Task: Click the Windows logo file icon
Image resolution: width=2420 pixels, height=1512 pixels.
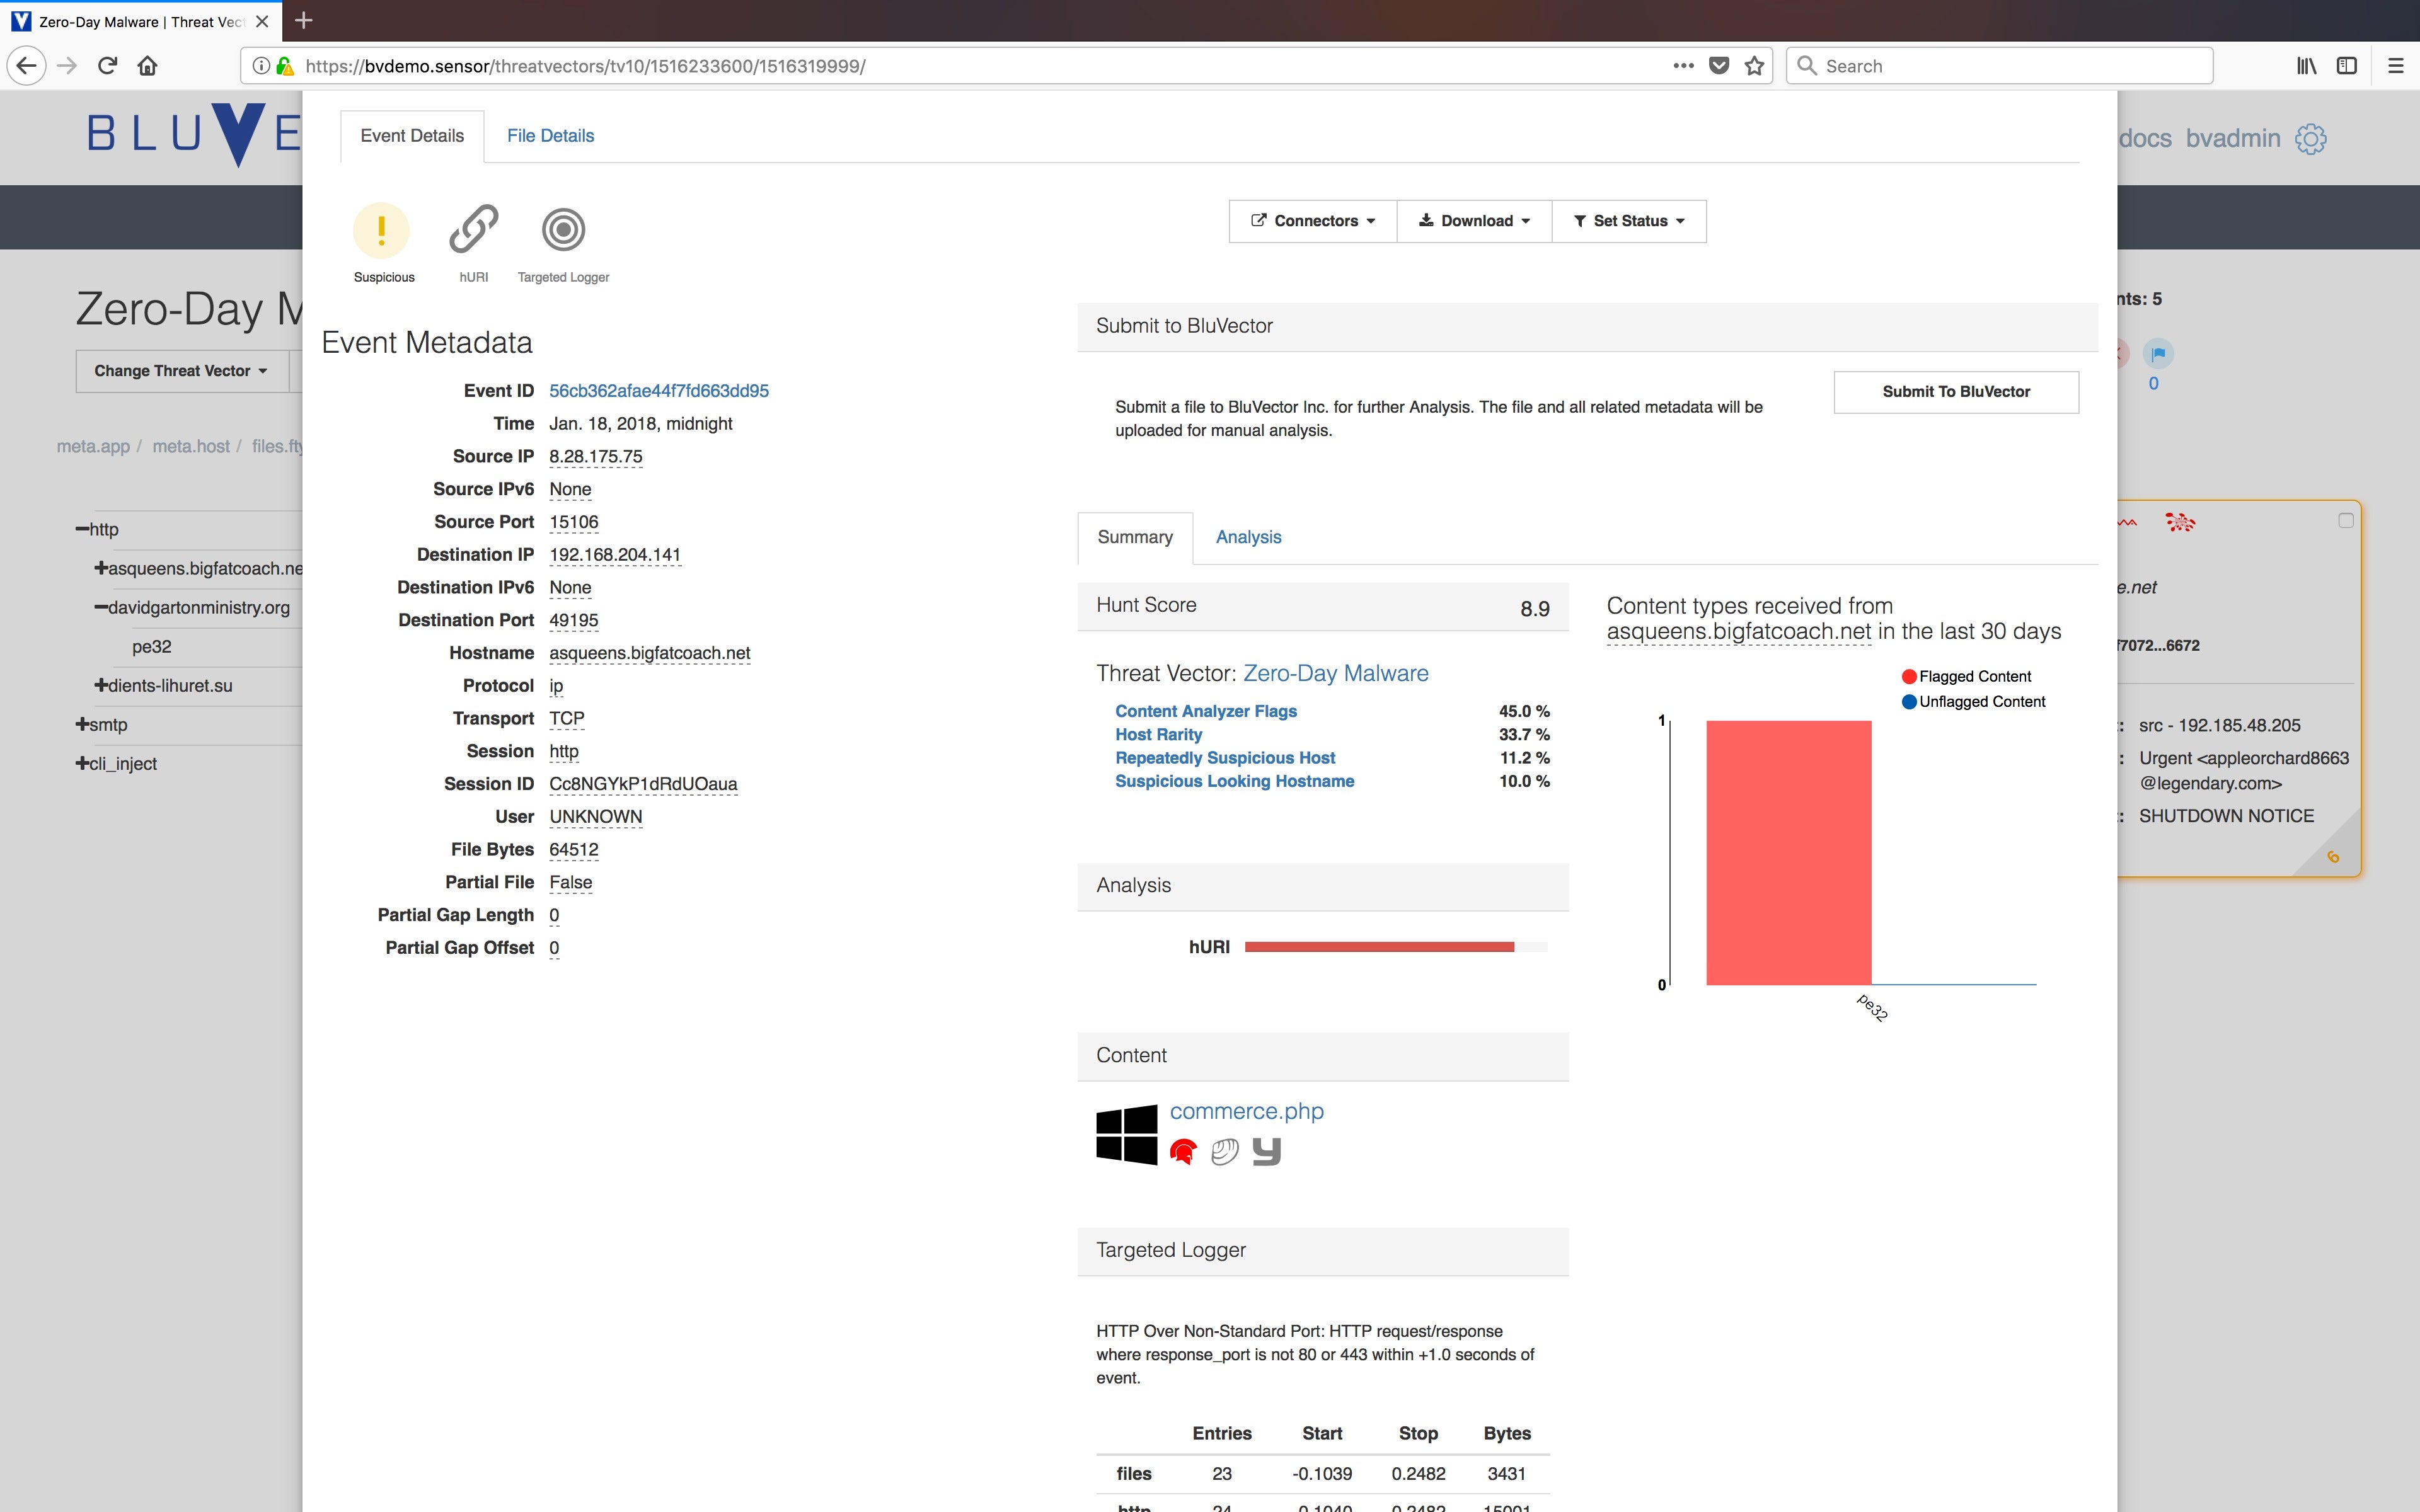Action: point(1126,1134)
